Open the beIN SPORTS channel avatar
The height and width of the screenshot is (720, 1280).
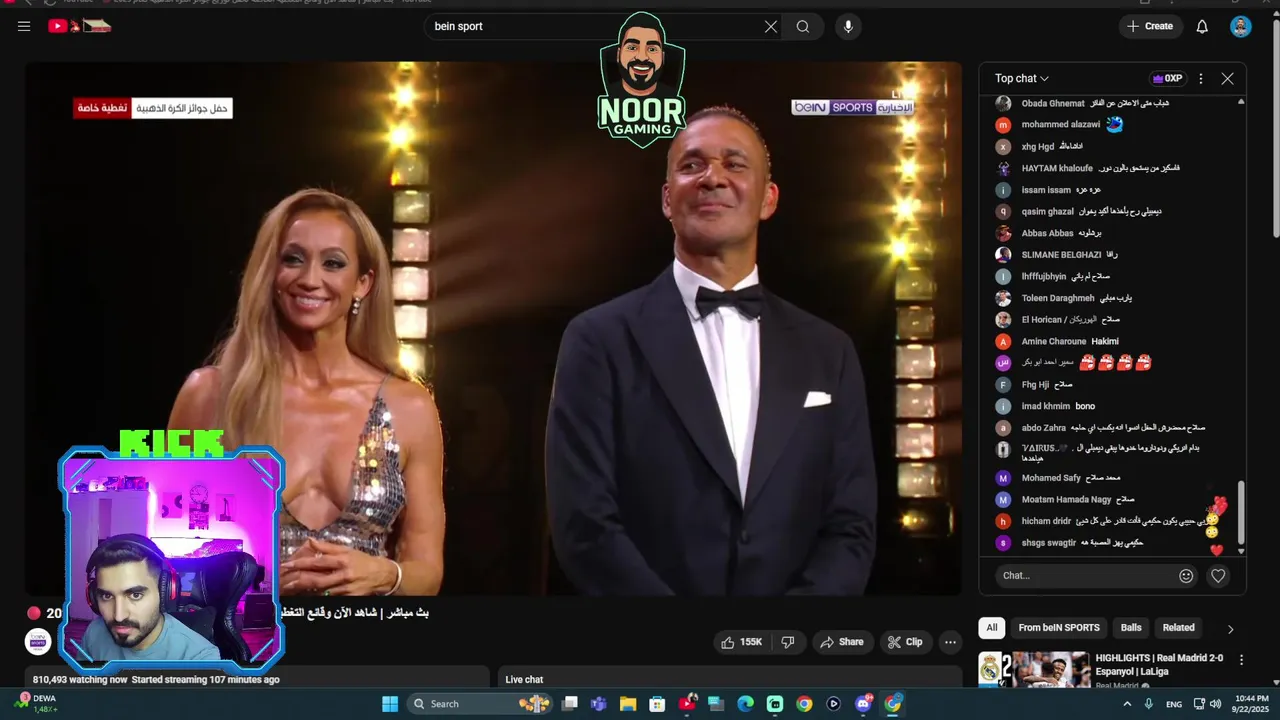pyautogui.click(x=38, y=642)
